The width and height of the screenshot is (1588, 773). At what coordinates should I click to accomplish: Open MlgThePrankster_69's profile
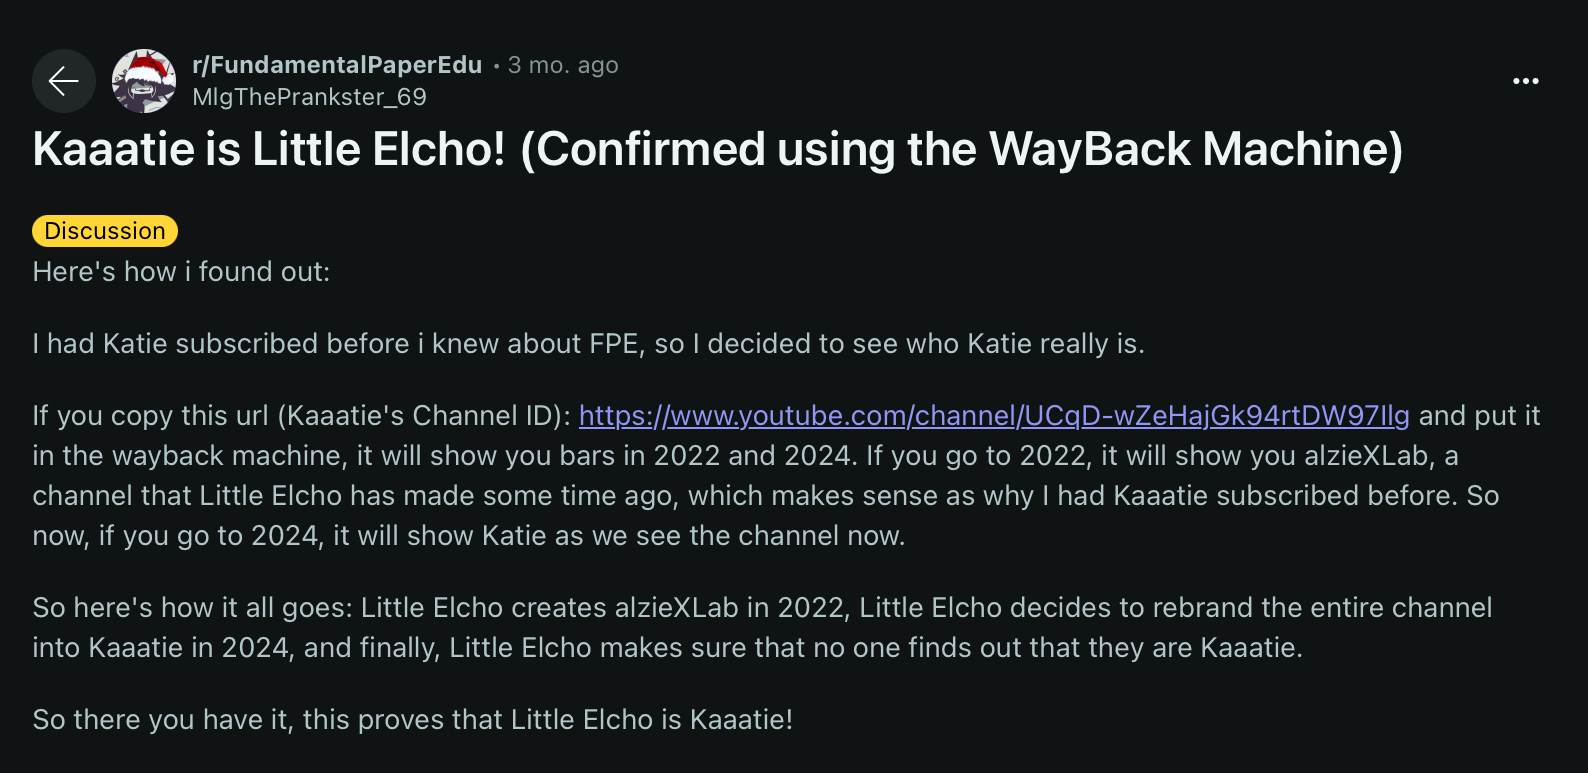[309, 97]
